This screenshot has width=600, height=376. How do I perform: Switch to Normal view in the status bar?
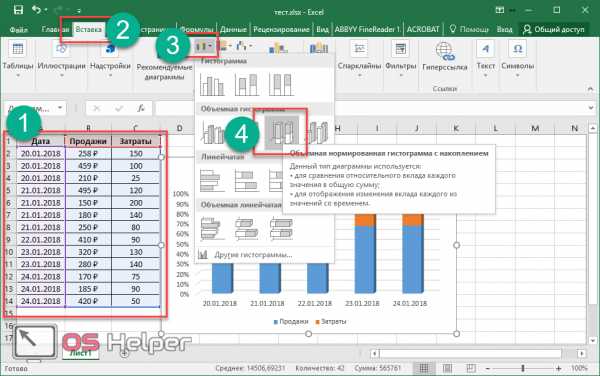pos(424,368)
